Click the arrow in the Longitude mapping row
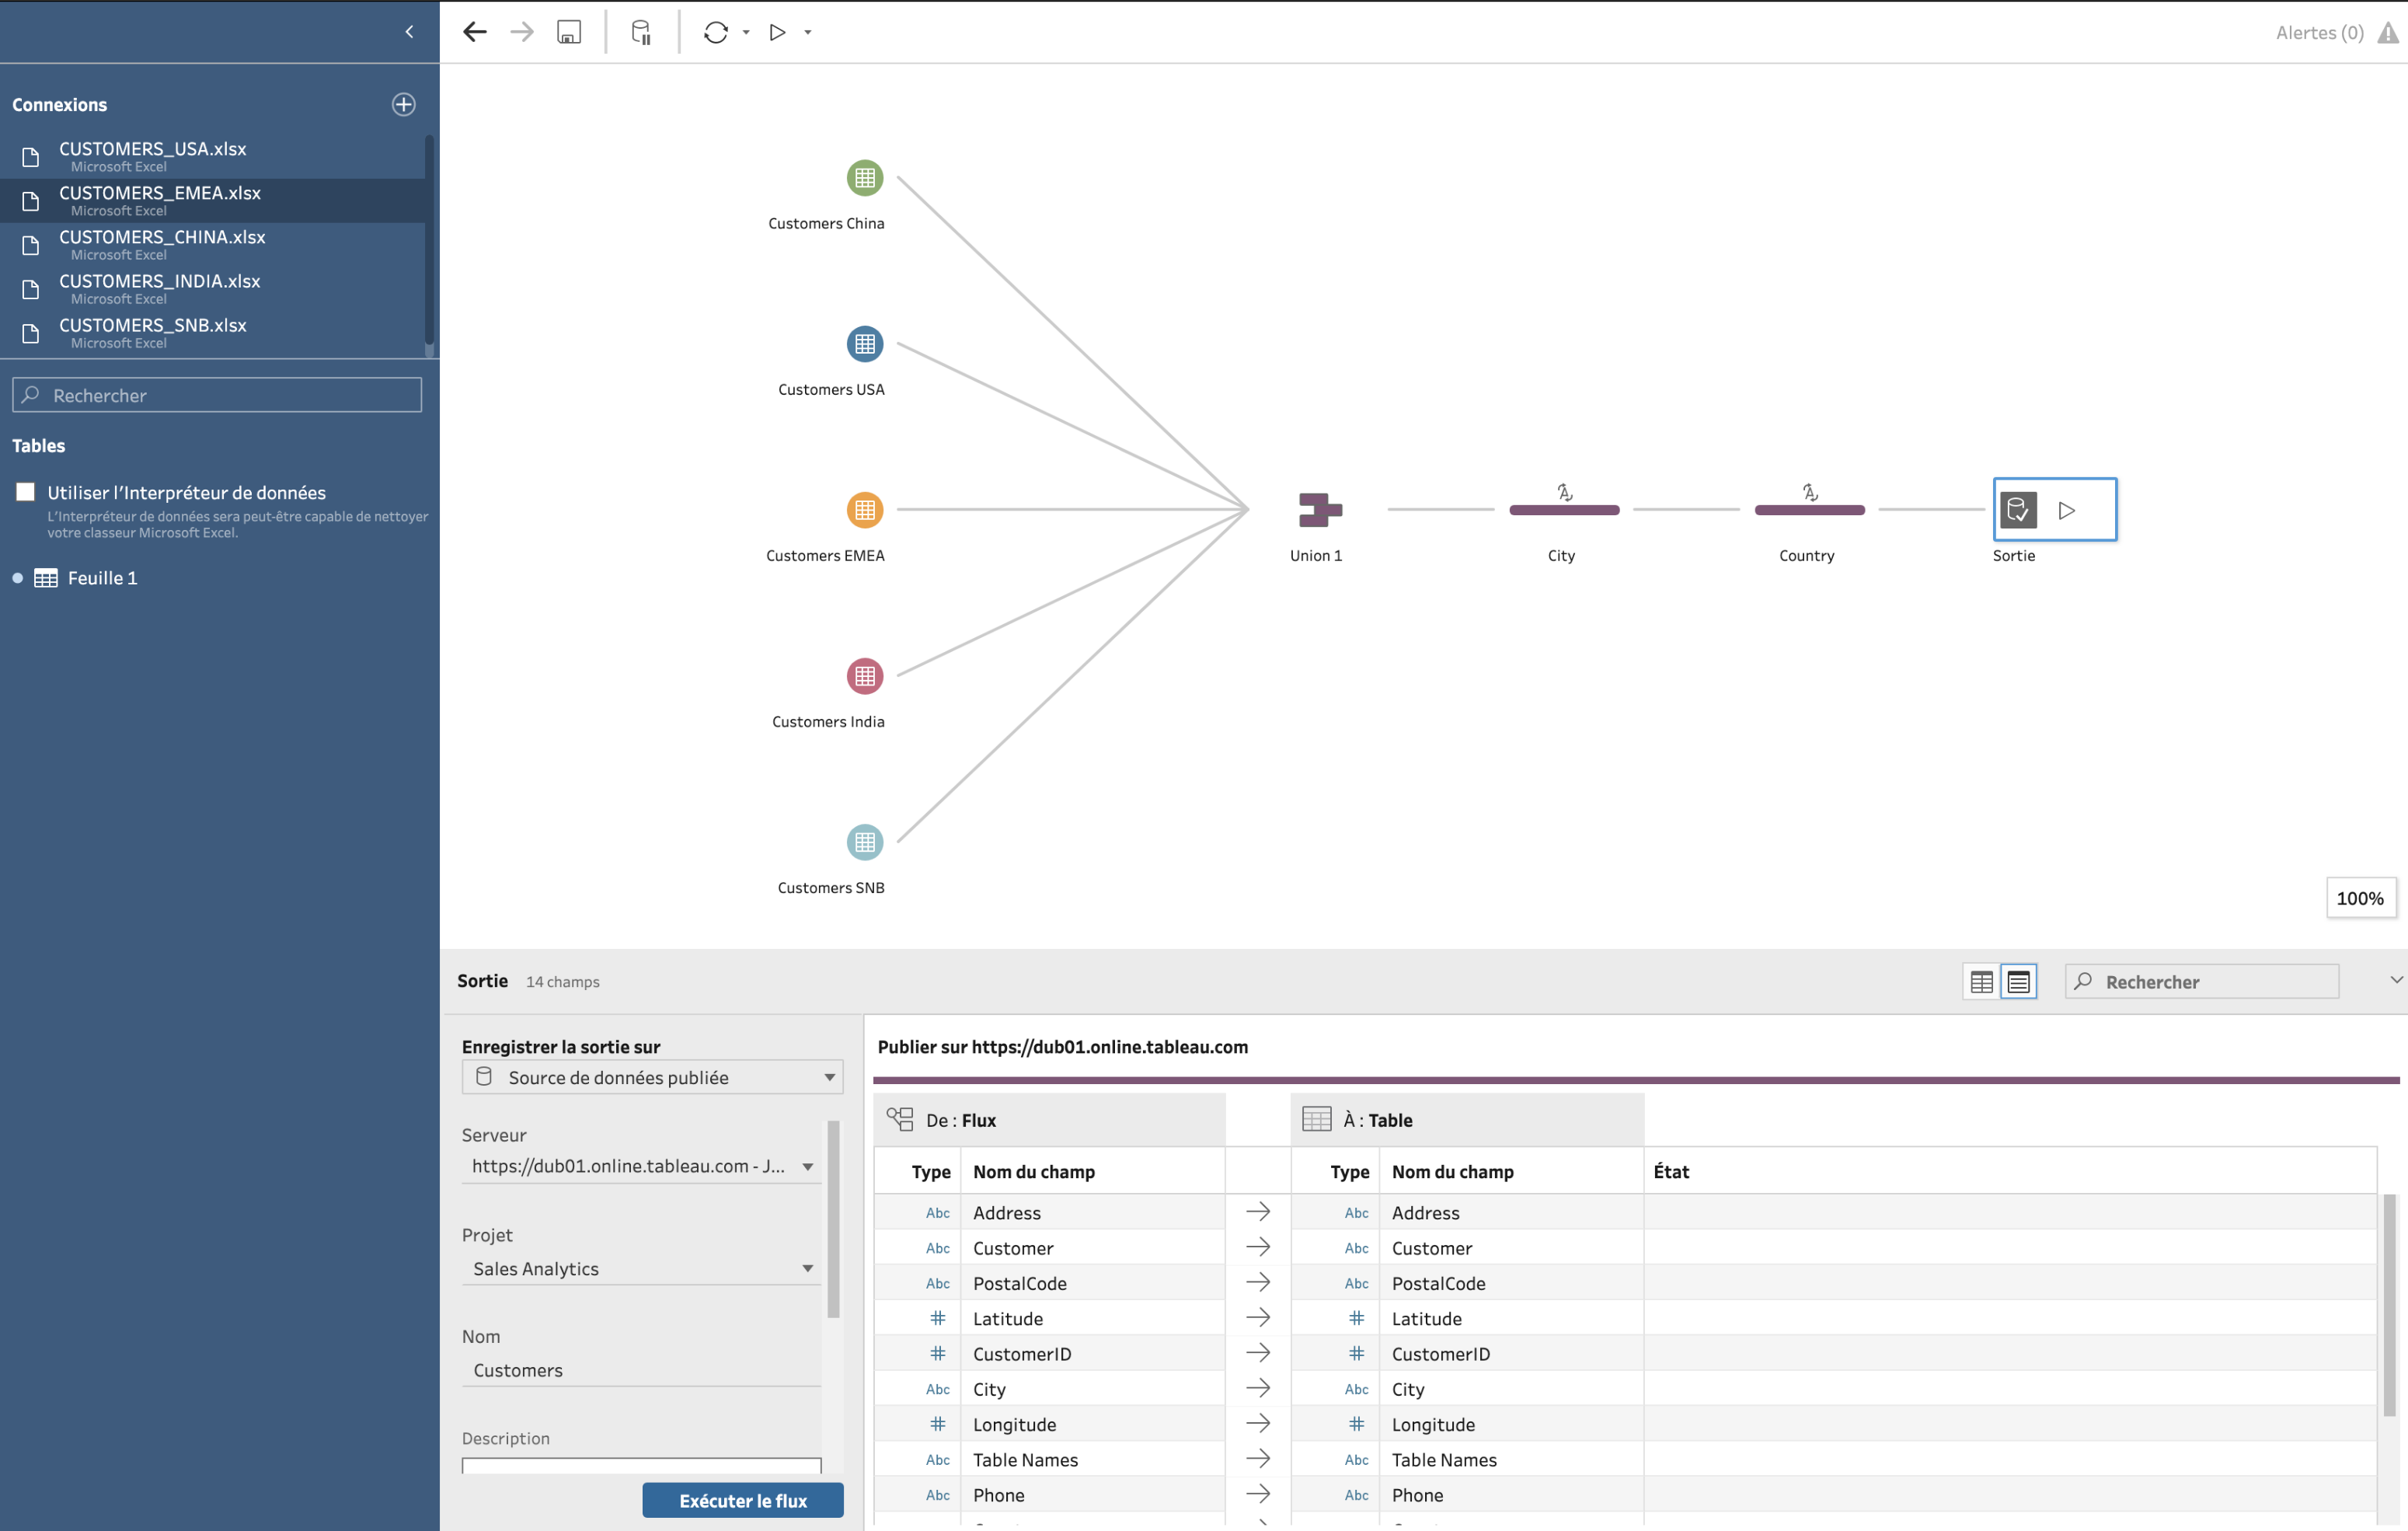Image resolution: width=2408 pixels, height=1531 pixels. [x=1258, y=1423]
